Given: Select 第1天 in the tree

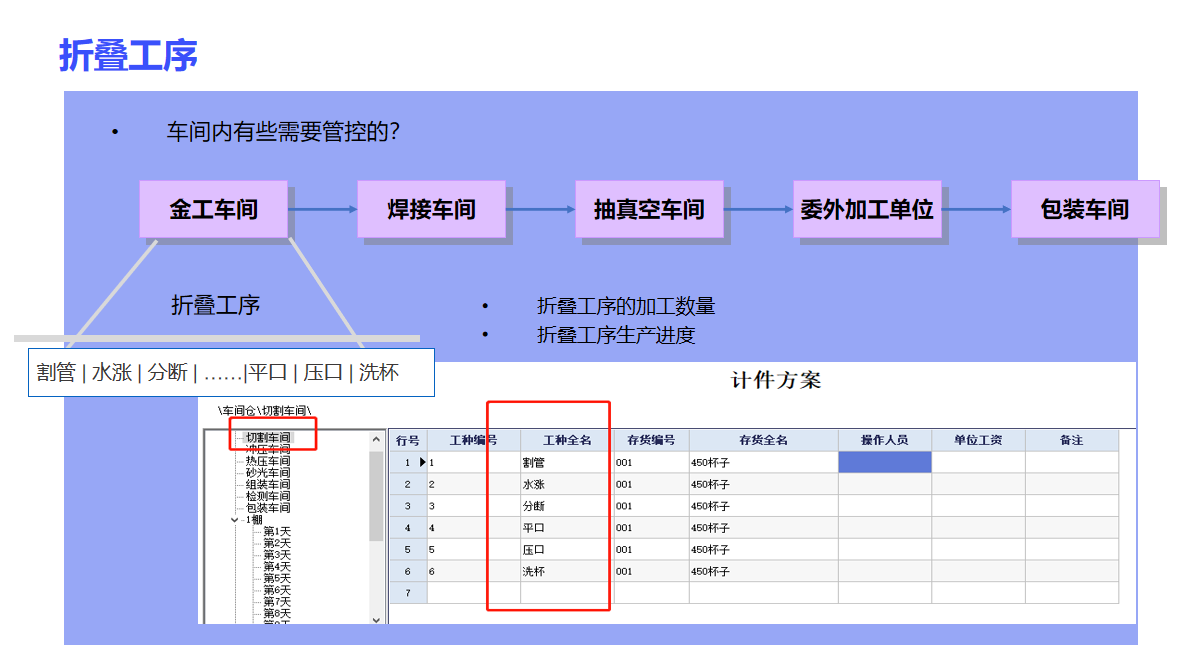Looking at the screenshot, I should coord(277,532).
